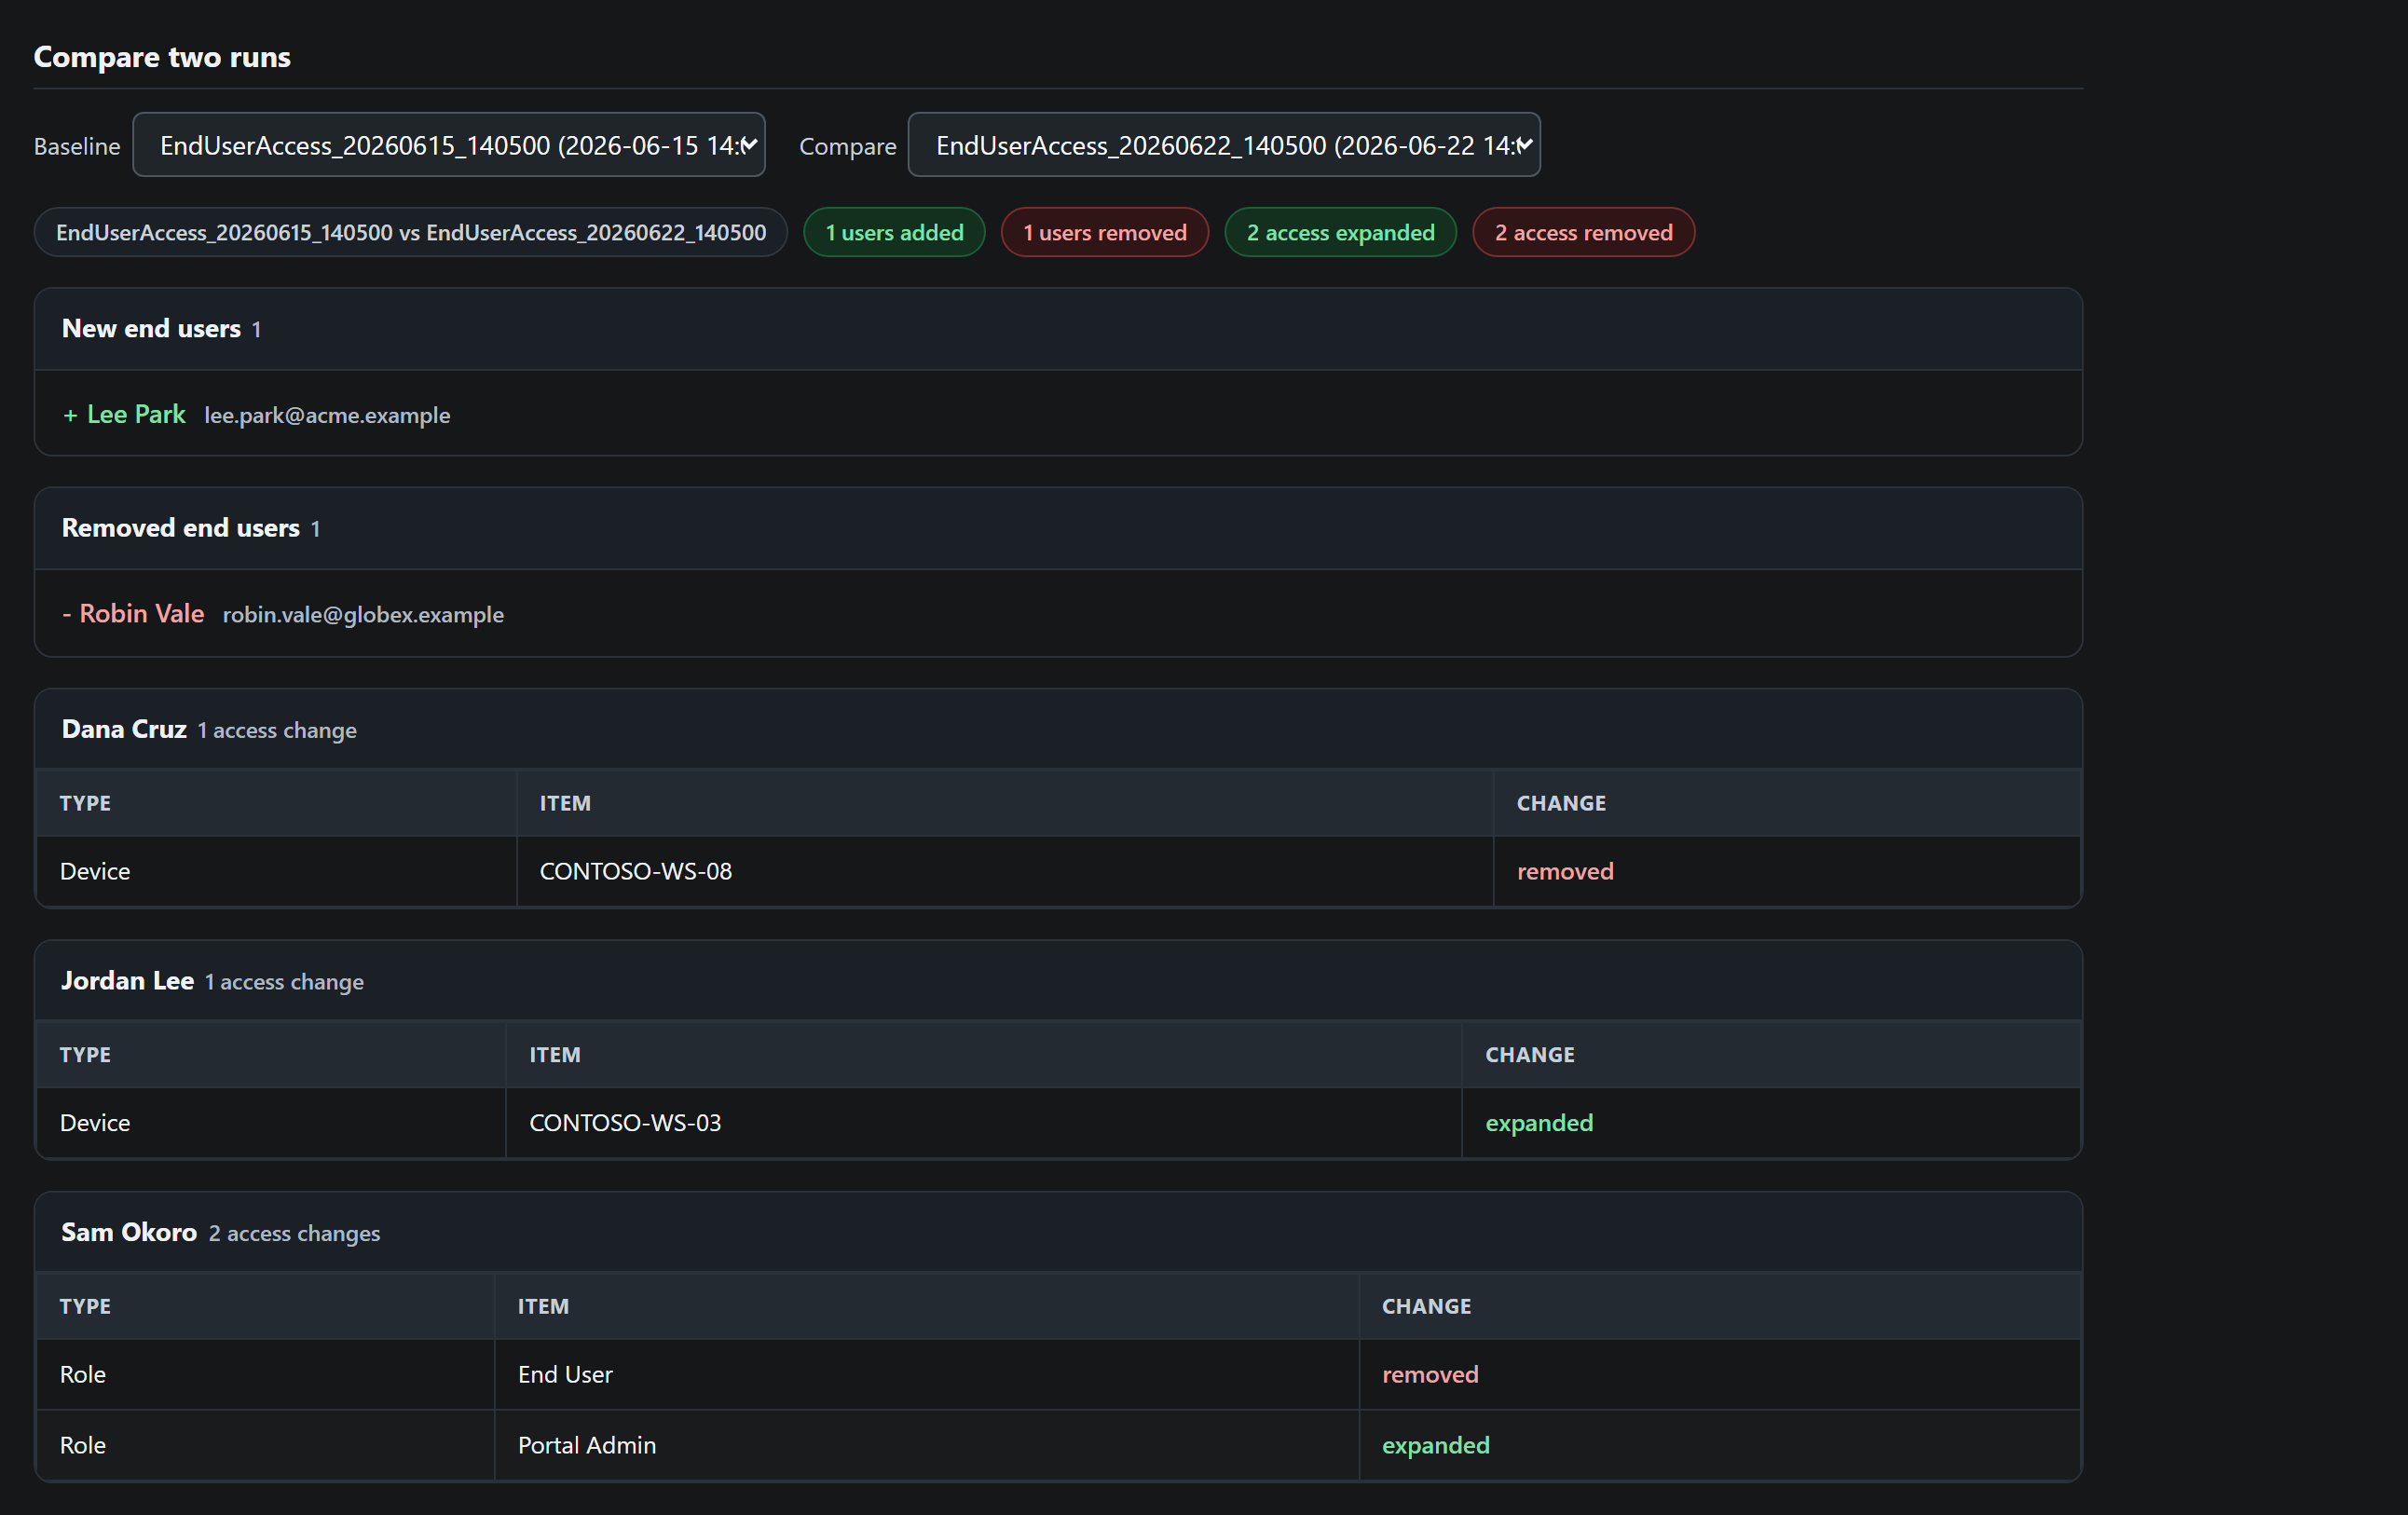This screenshot has height=1515, width=2408.
Task: Click the 'Baseline' label
Action: [x=77, y=146]
